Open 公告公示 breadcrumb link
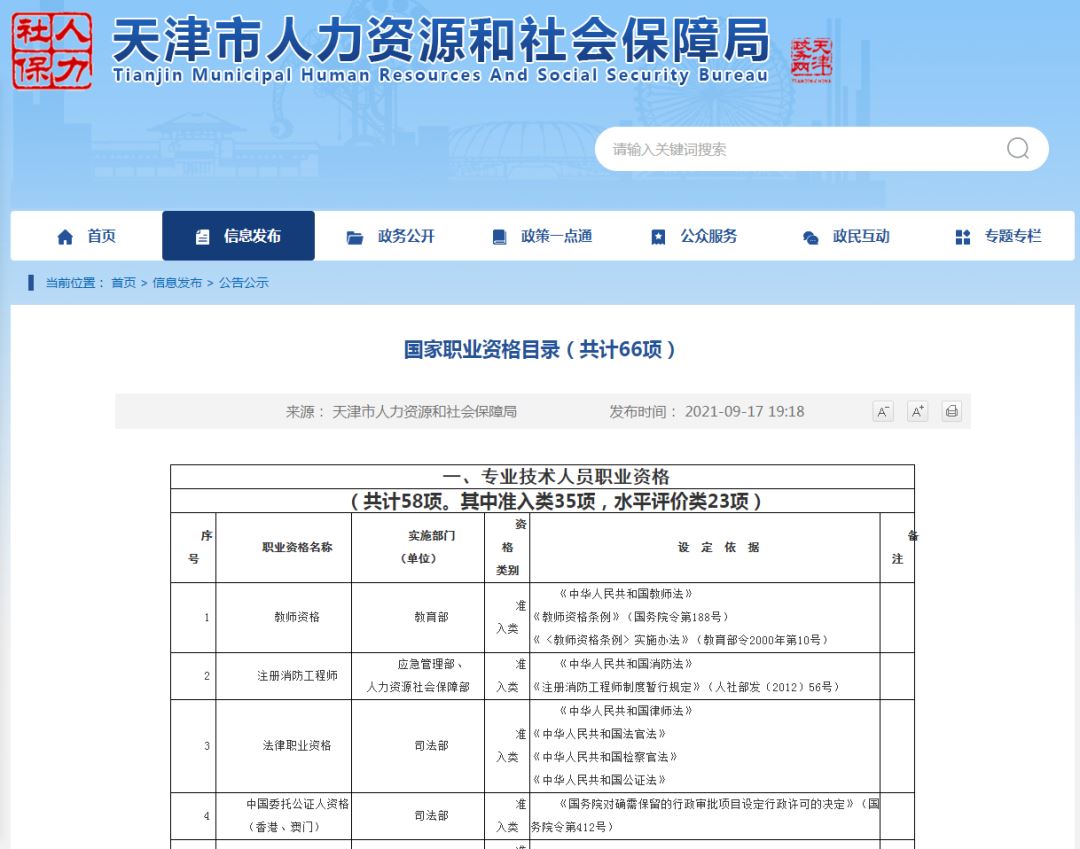The height and width of the screenshot is (849, 1080). (x=244, y=283)
